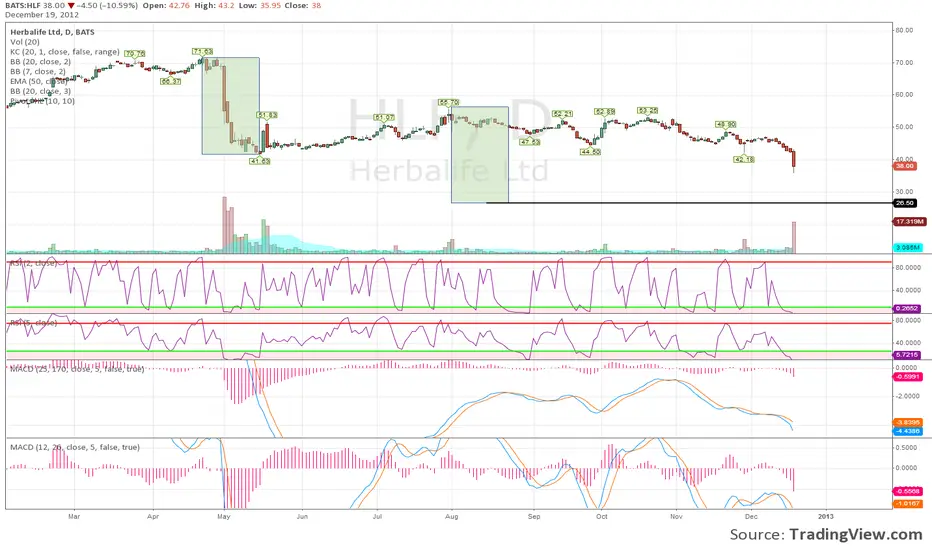Click the 66.37 pivot low label
Viewport: 932px width, 550px height.
coord(171,81)
